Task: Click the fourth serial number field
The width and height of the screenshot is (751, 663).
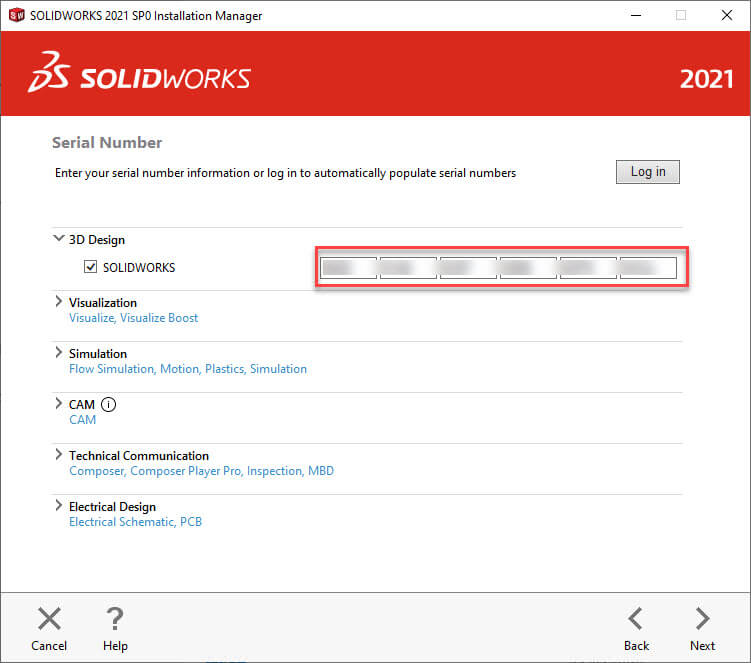Action: (529, 268)
